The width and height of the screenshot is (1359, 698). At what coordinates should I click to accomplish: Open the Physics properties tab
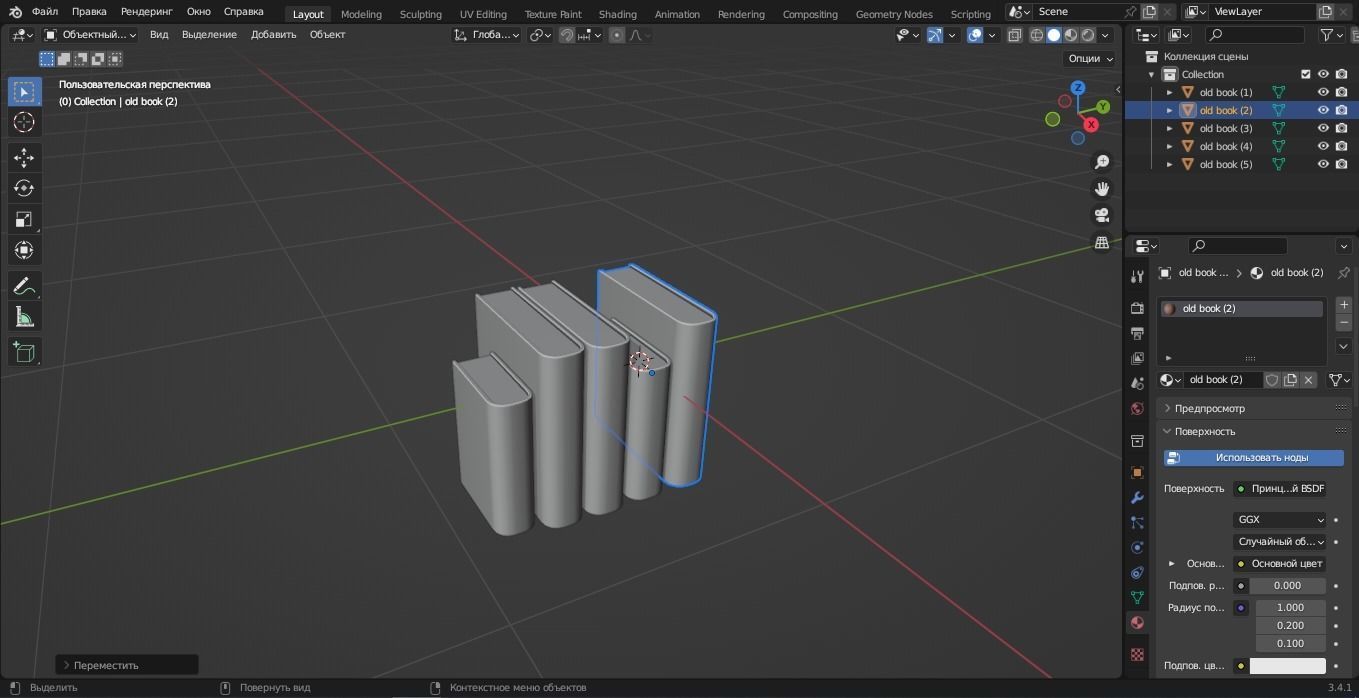click(1137, 547)
